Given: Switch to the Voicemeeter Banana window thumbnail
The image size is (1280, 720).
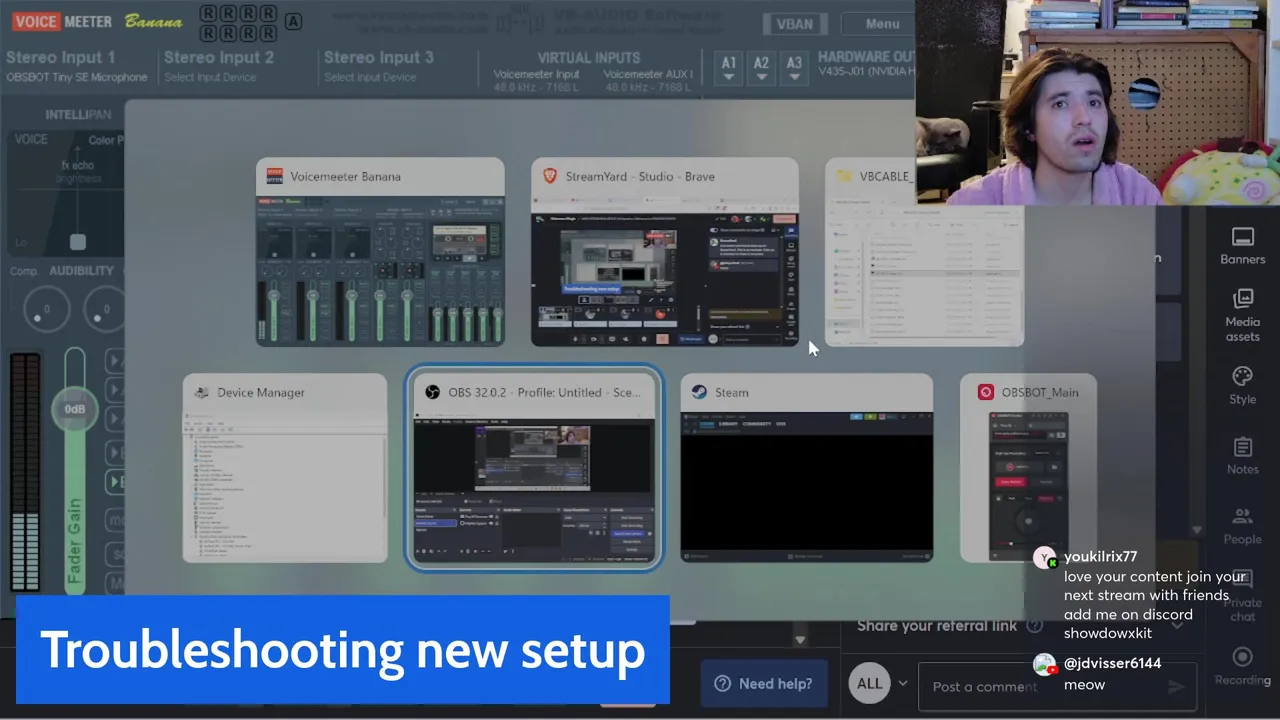Looking at the screenshot, I should pos(380,252).
